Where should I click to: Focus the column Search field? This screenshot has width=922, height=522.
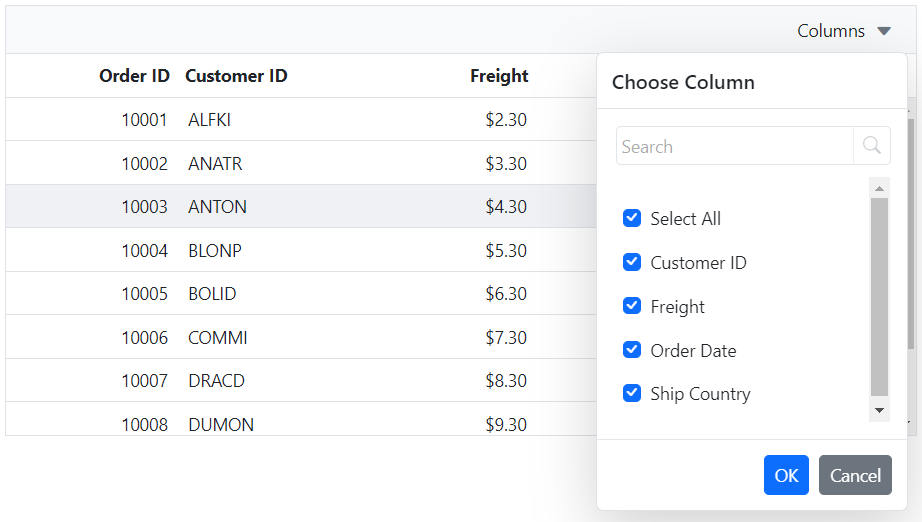point(735,146)
